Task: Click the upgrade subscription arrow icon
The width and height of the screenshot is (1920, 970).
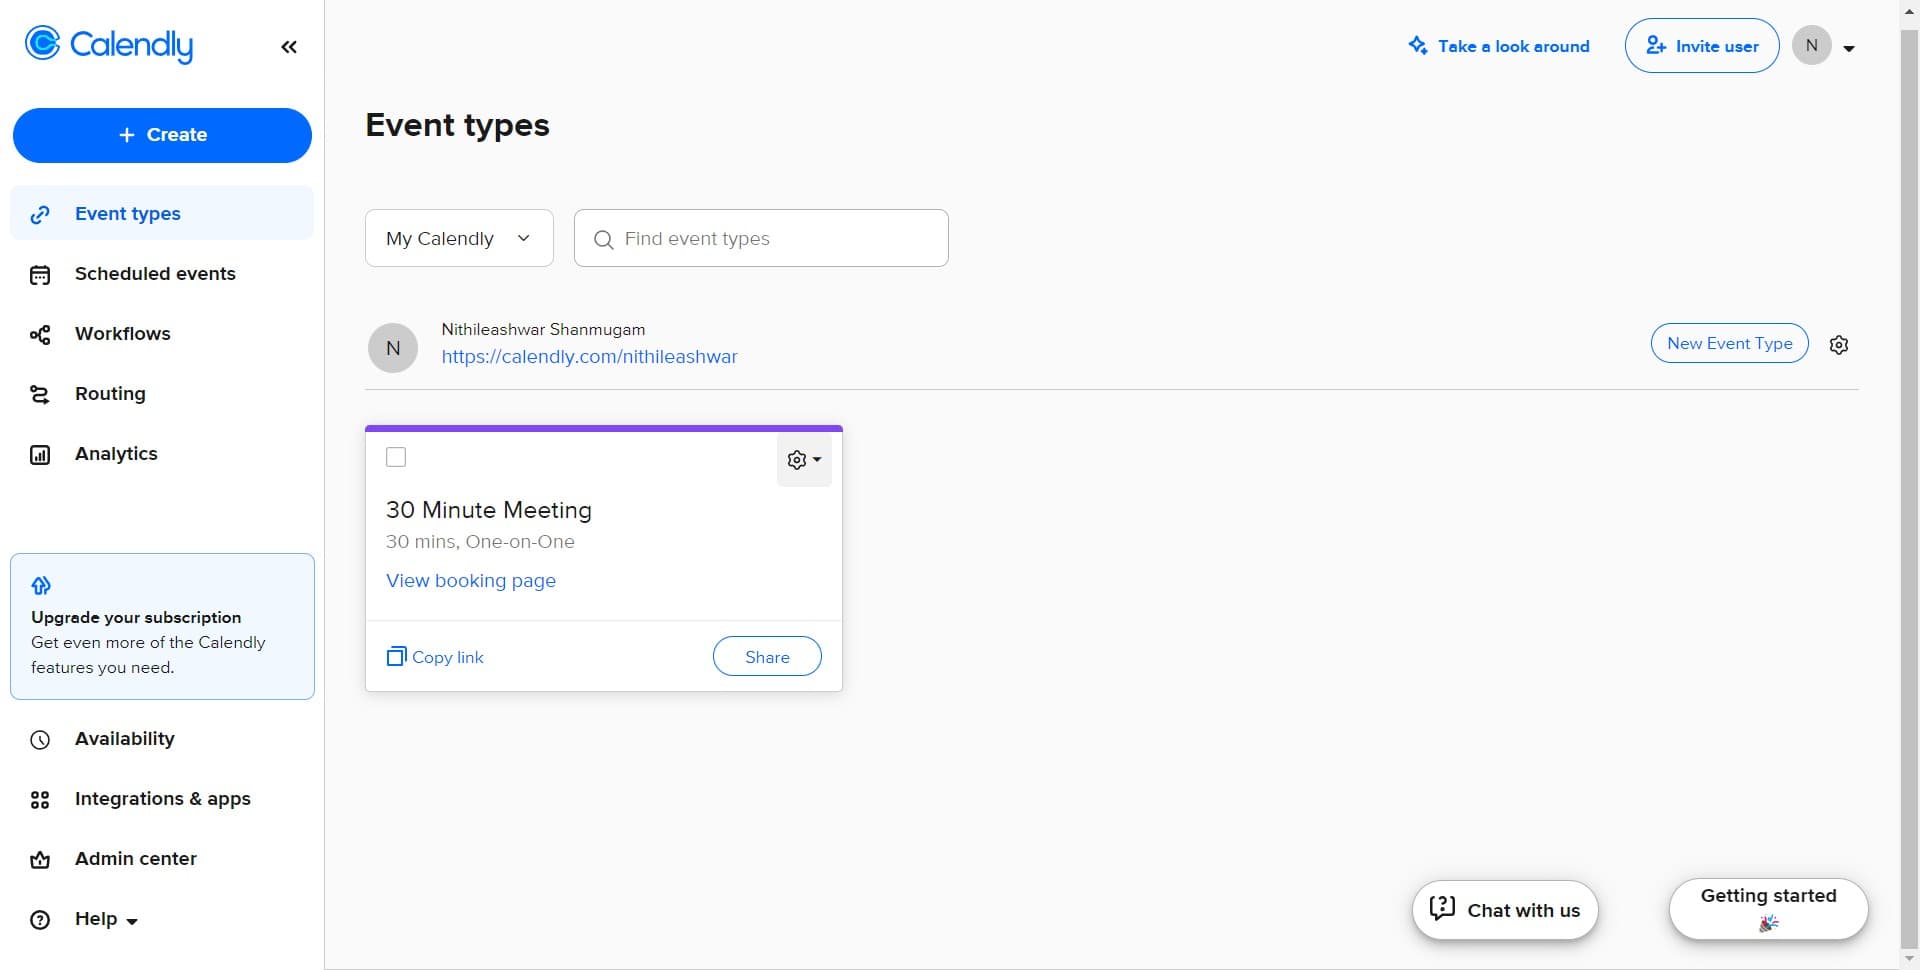Action: [x=41, y=585]
